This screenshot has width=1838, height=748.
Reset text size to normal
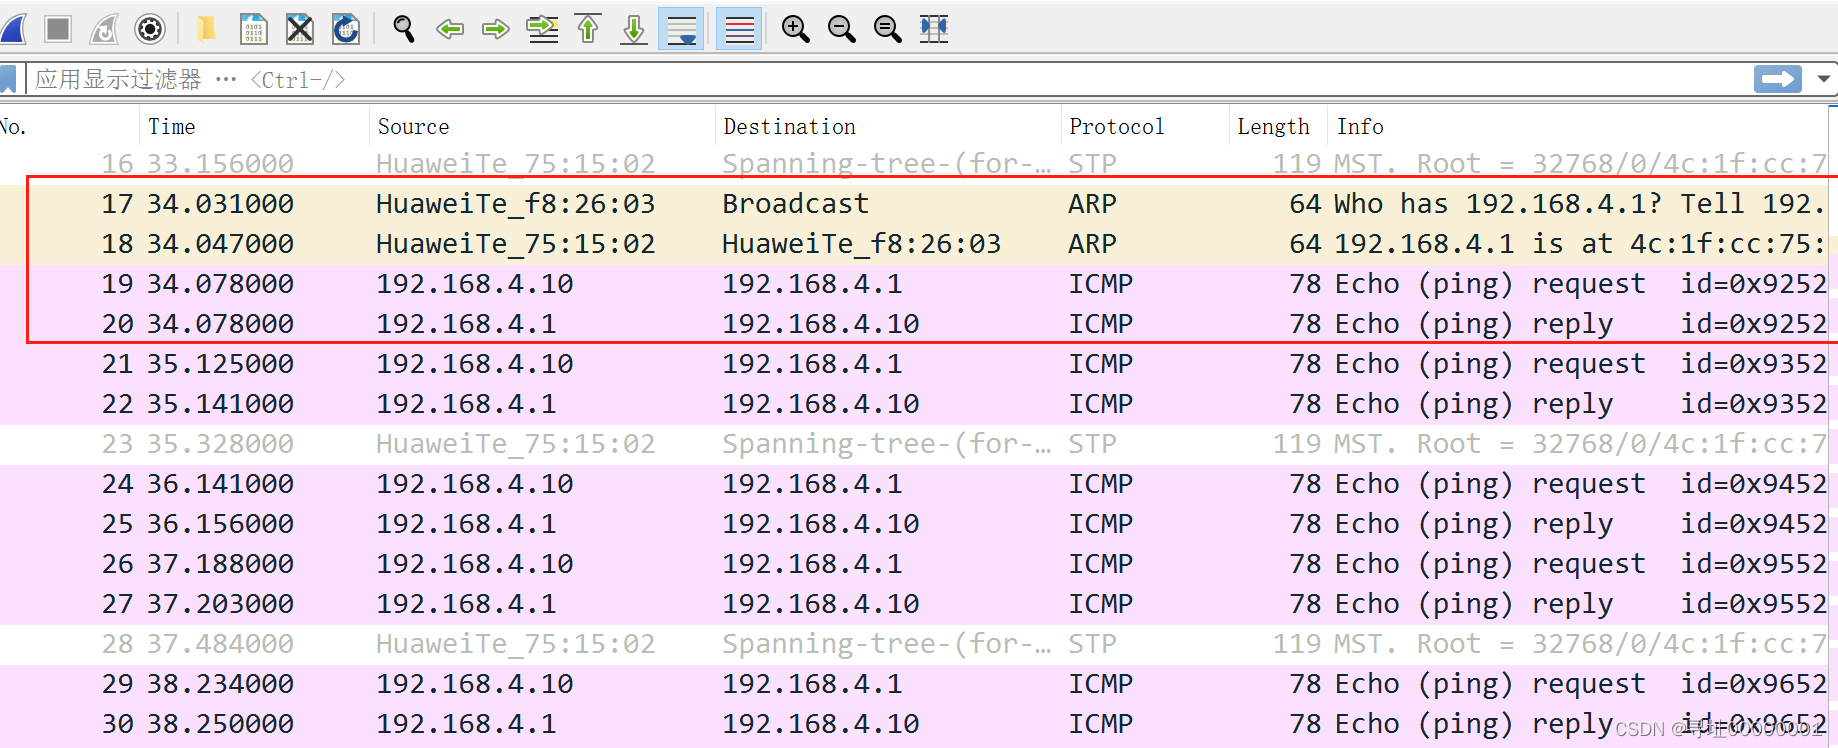[x=888, y=29]
